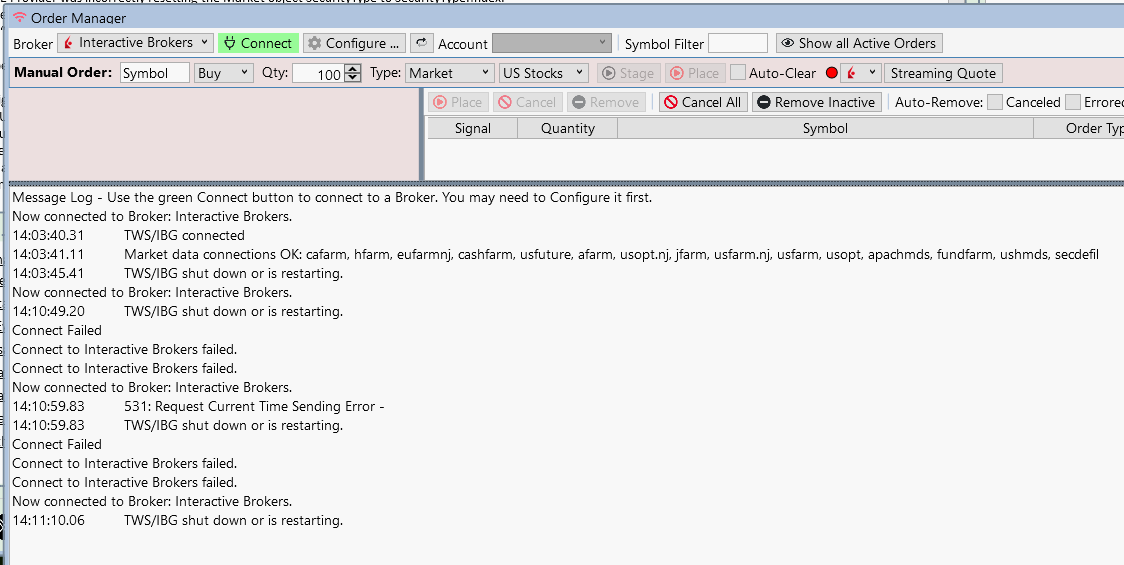Click Show all Active Orders eye button

click(858, 43)
